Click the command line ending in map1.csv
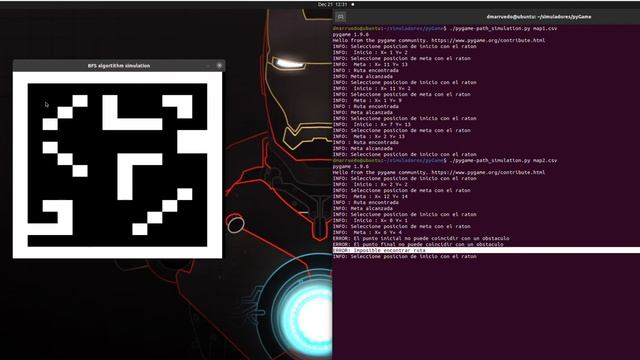This screenshot has height=360, width=640. point(445,29)
